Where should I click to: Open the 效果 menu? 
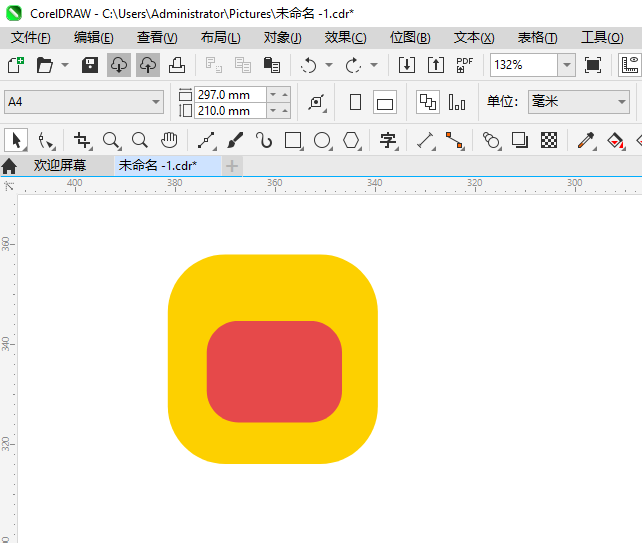(346, 38)
